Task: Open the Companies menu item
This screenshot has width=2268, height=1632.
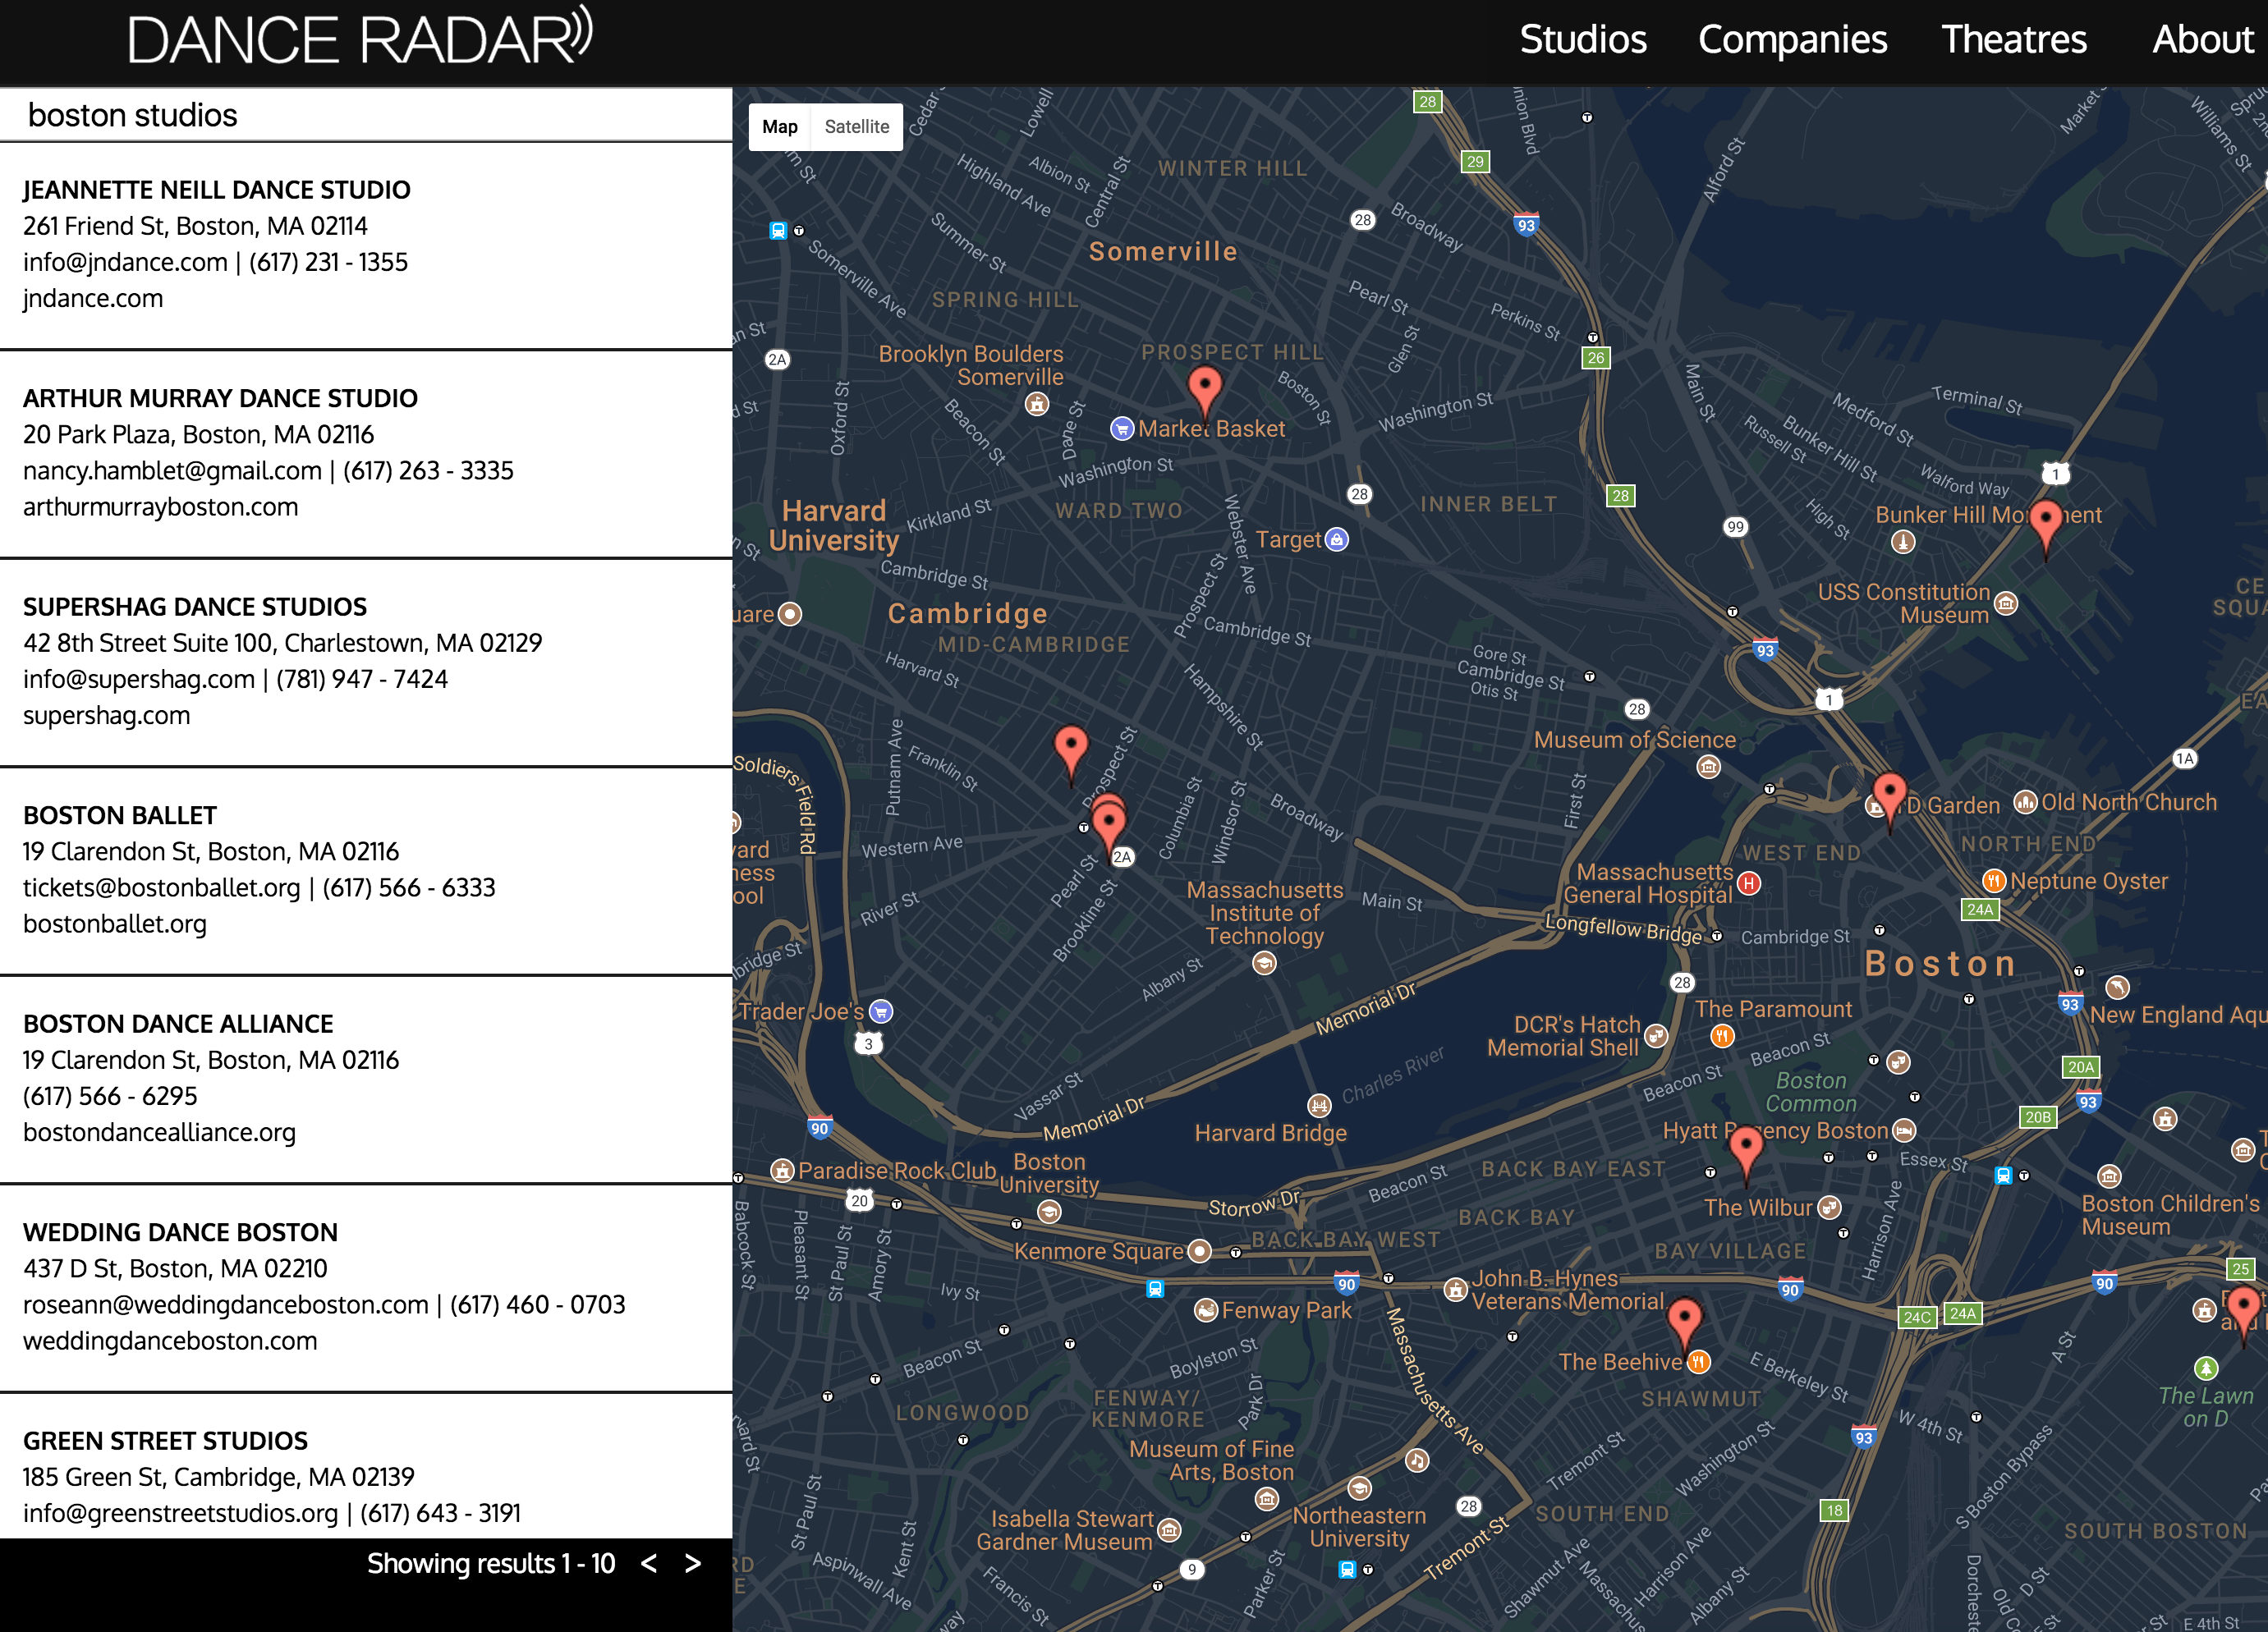Action: point(1792,40)
